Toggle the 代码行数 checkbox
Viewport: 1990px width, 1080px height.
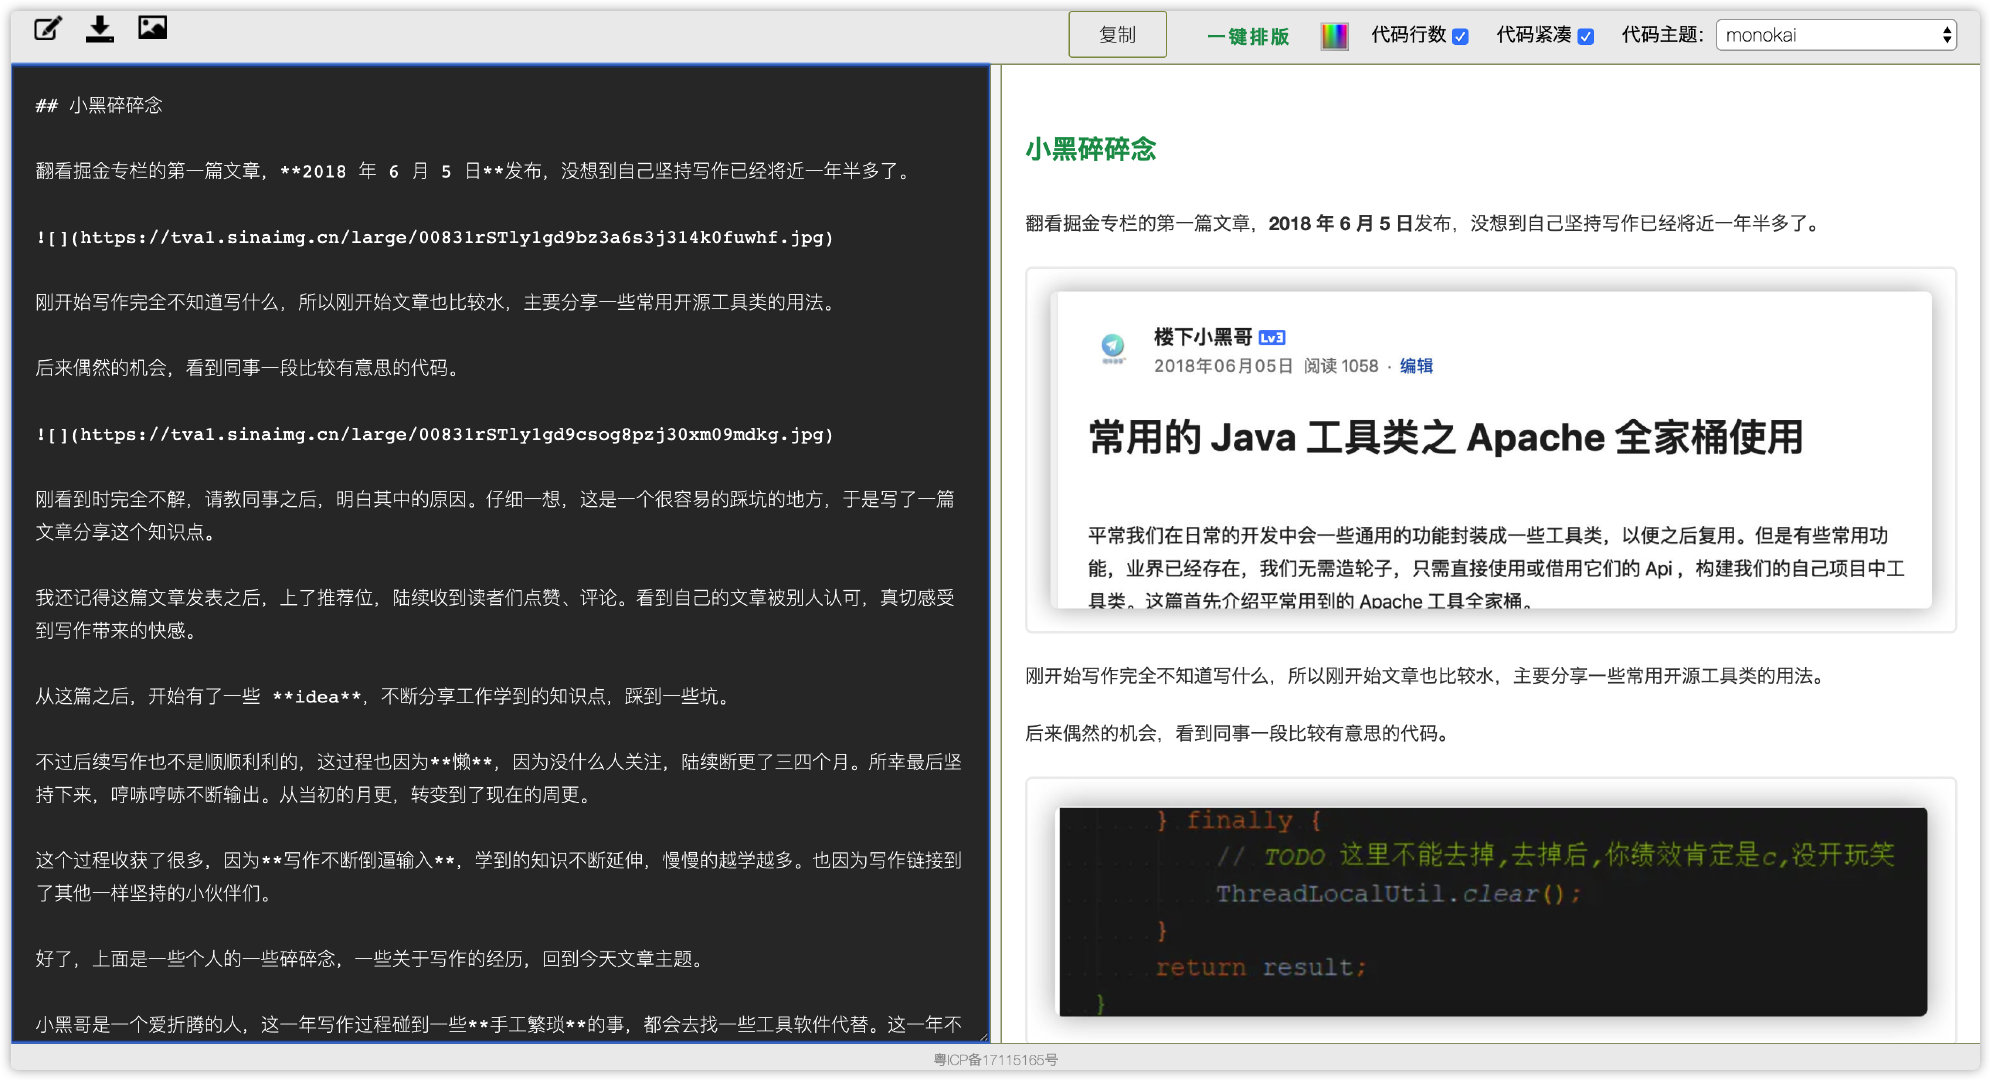(x=1460, y=37)
